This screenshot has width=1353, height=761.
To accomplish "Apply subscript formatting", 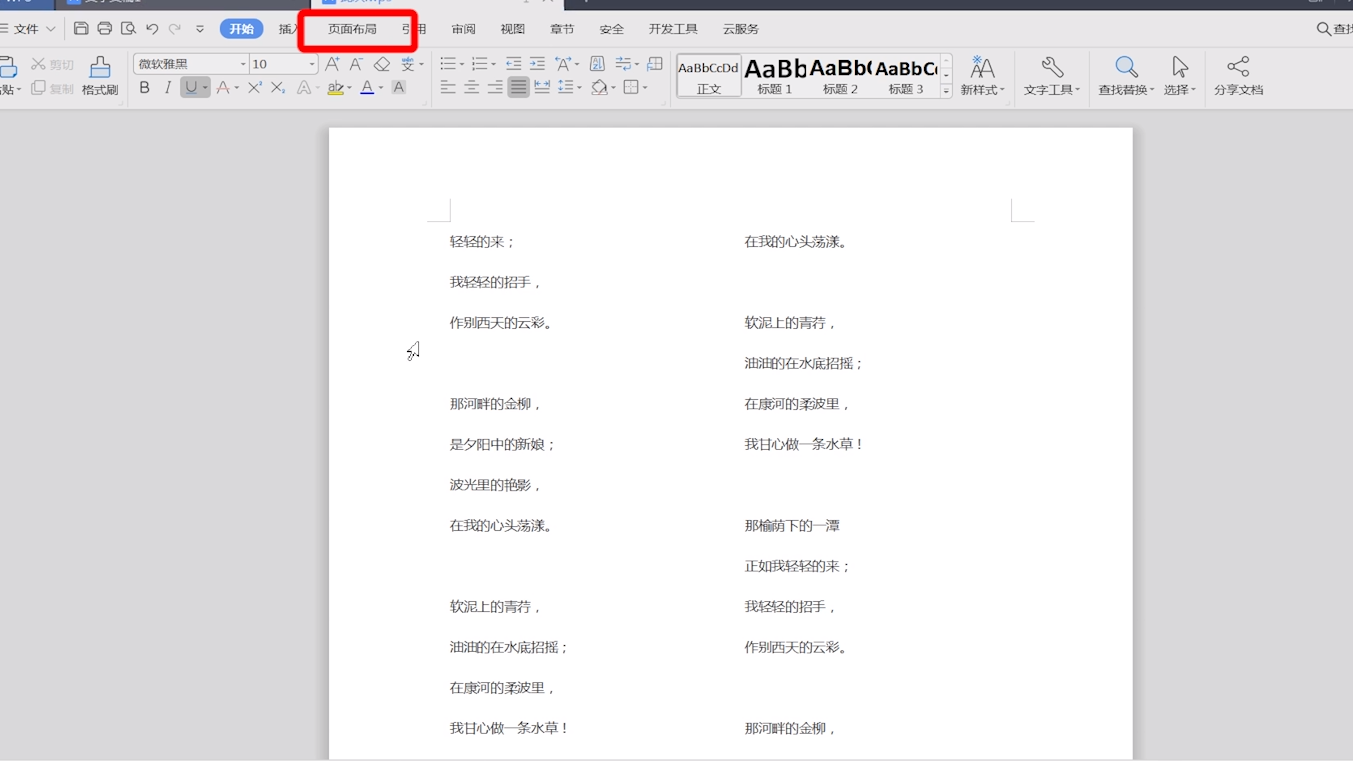I will tap(279, 88).
